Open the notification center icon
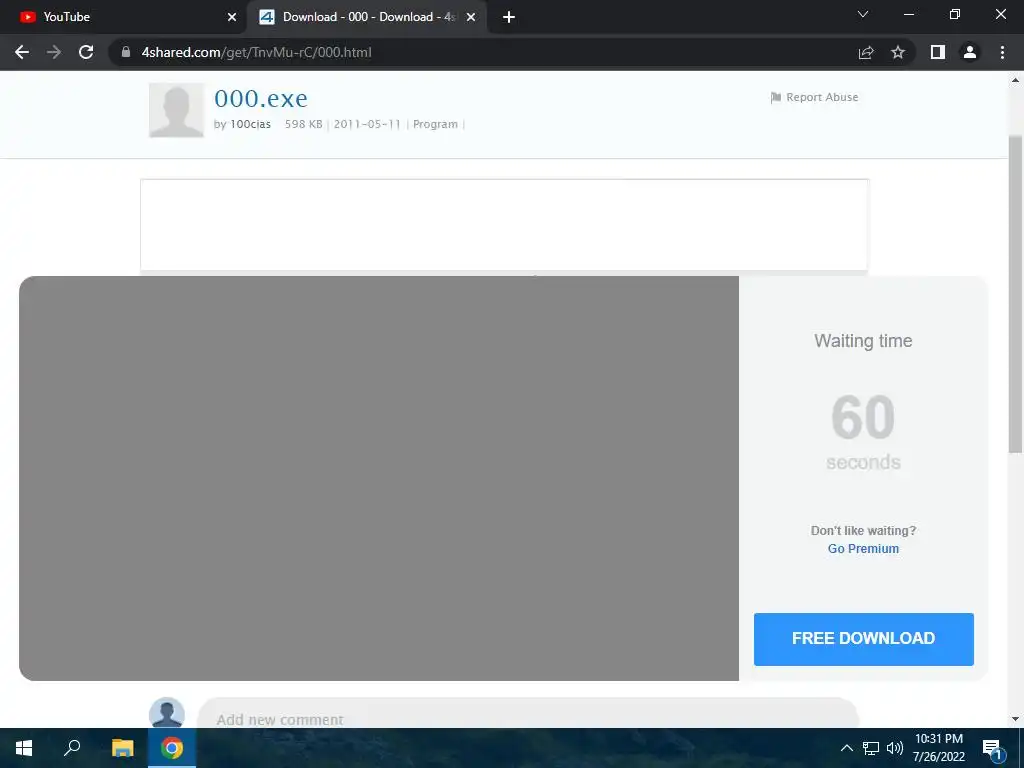This screenshot has width=1024, height=768. [x=992, y=749]
